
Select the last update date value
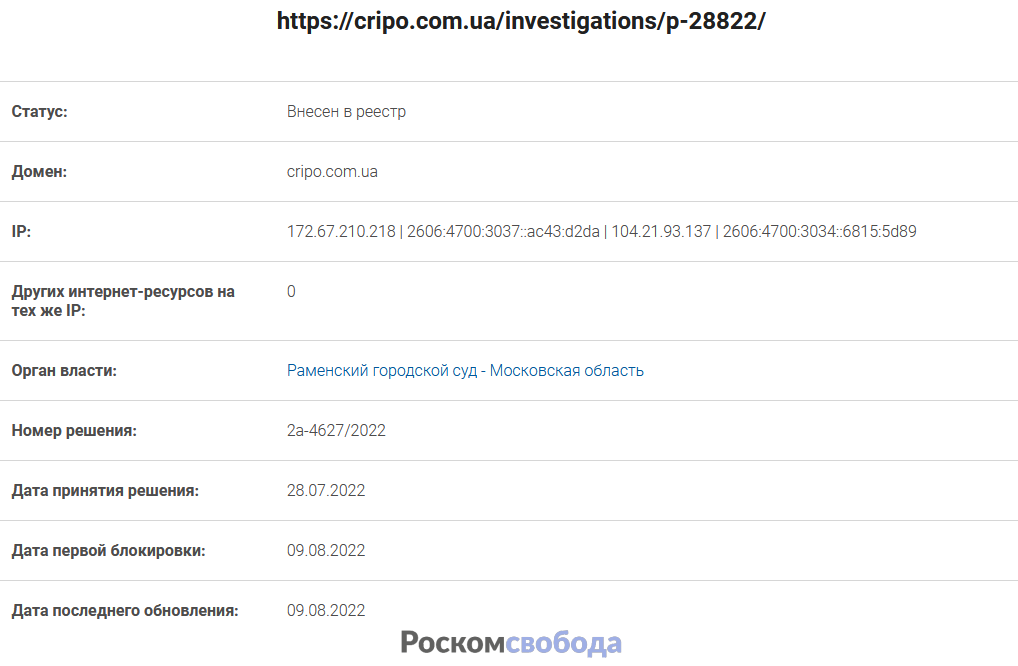pos(326,611)
